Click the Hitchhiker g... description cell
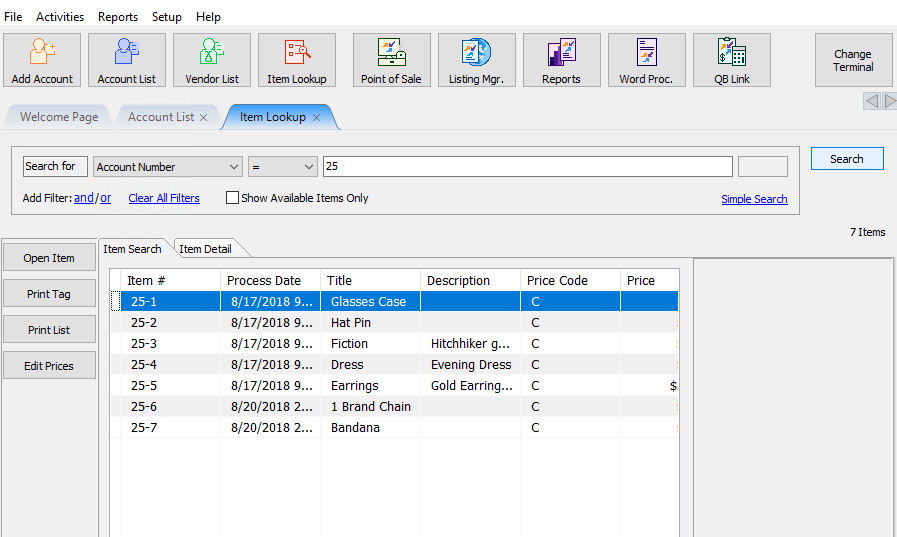 coord(470,344)
